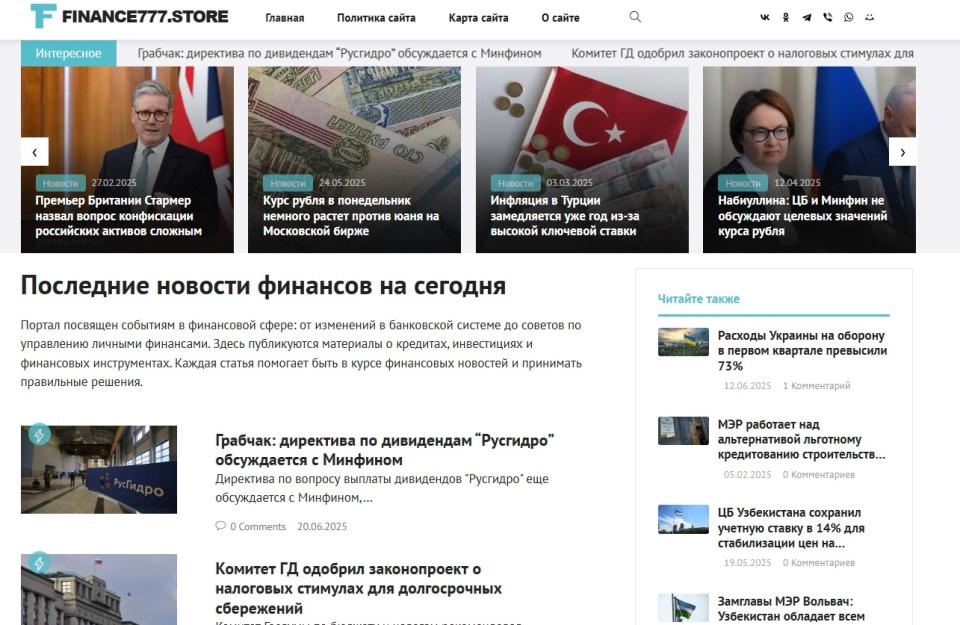Viewport: 960px width, 625px height.
Task: Open Набиуллина ЦБ и Минфин slide title
Action: click(802, 215)
